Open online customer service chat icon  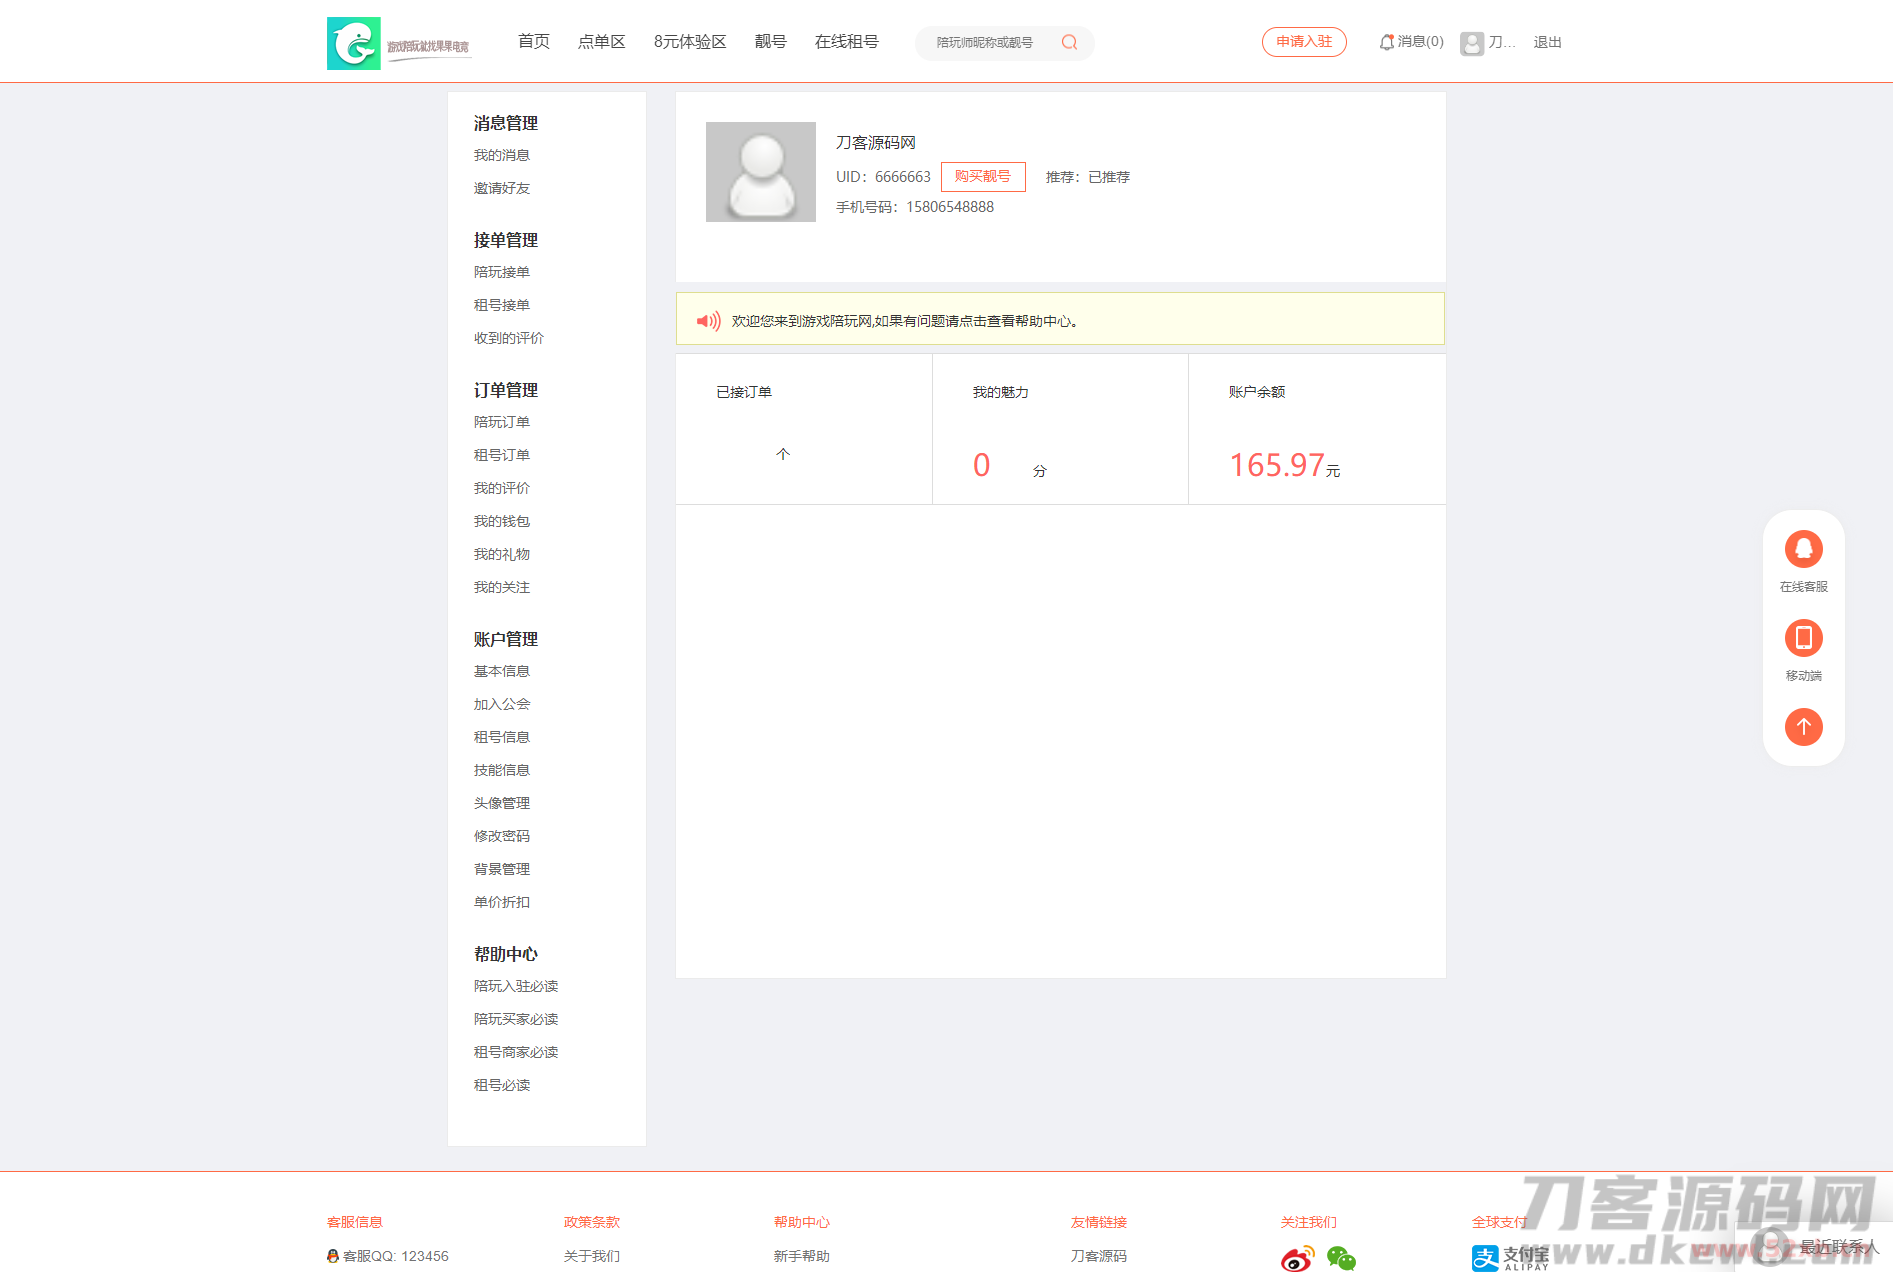point(1803,549)
